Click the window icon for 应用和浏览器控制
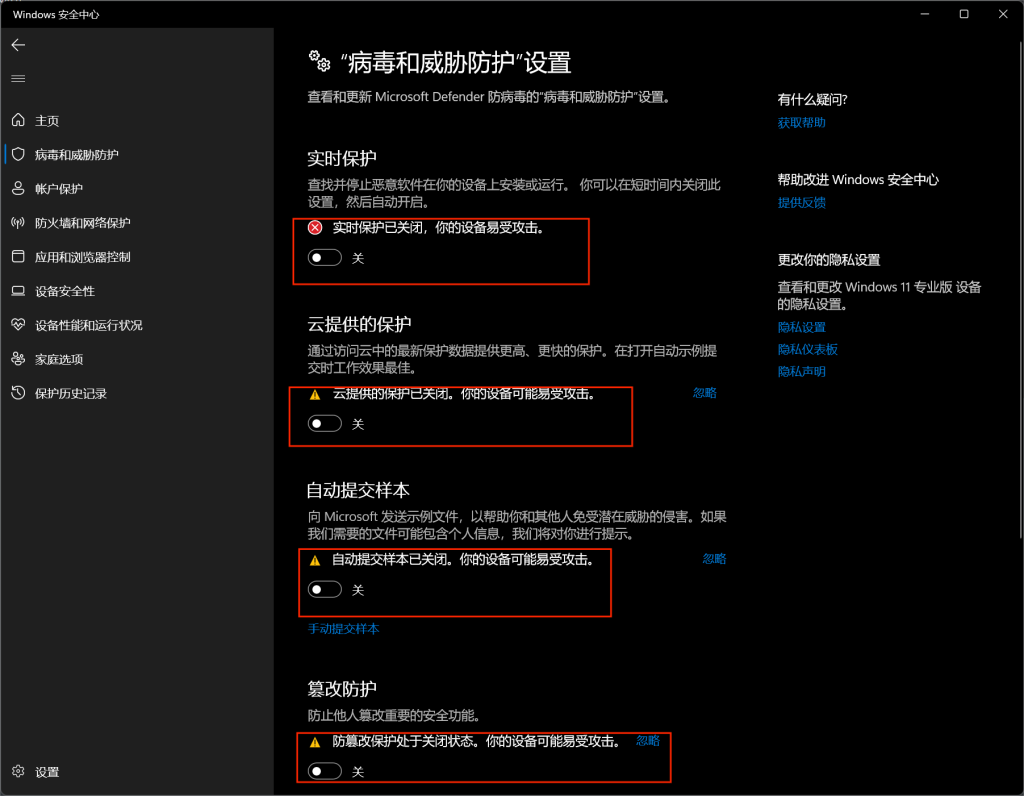Screen dimensions: 1024x796 18,257
